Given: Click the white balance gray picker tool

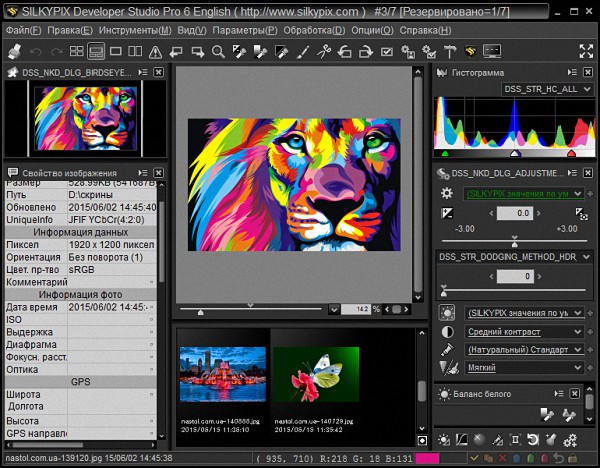Looking at the screenshot, I should click(547, 415).
